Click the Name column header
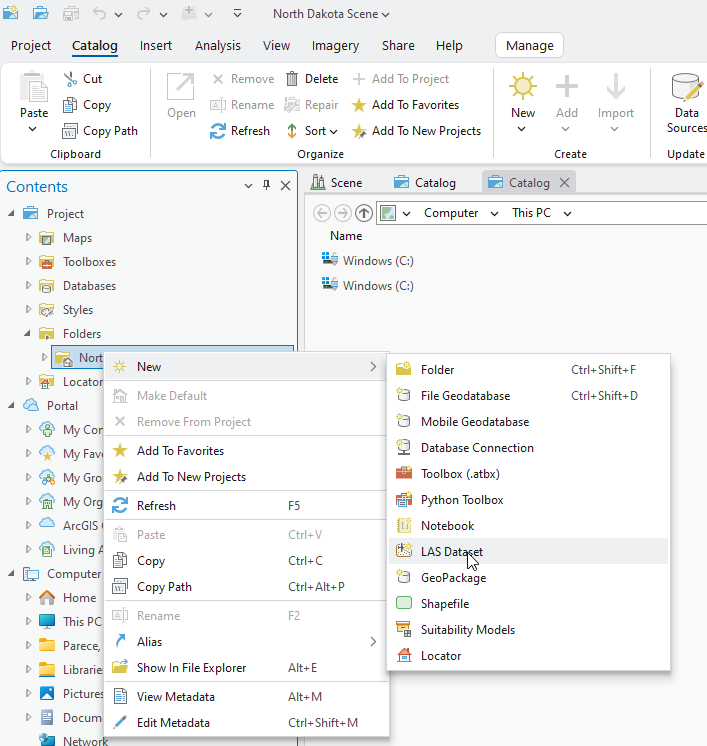 click(x=346, y=236)
